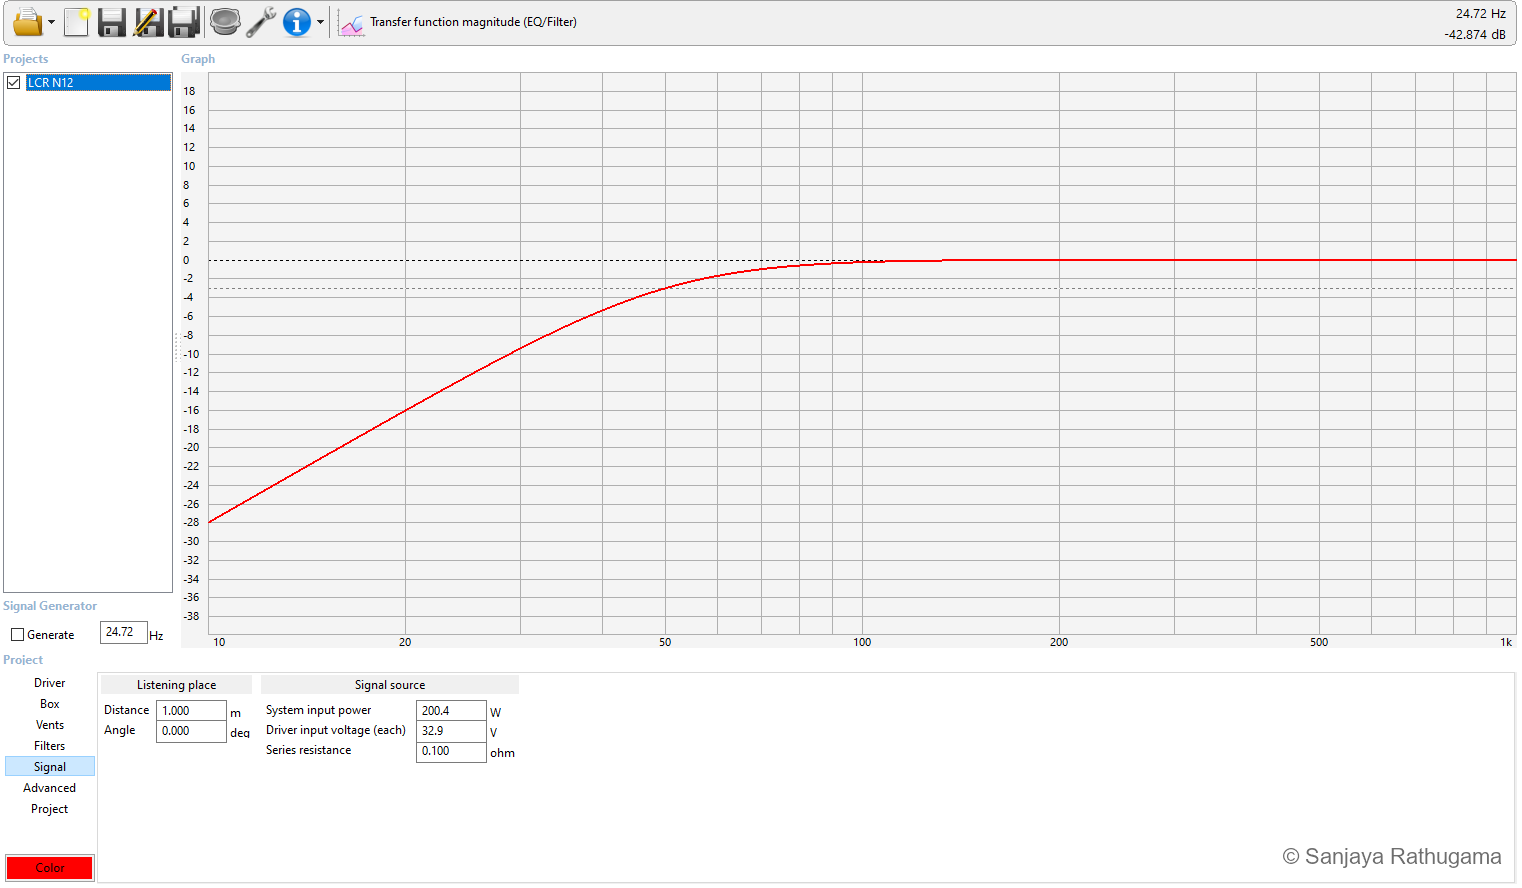1522x888 pixels.
Task: Click the red Color swatch button
Action: click(49, 867)
